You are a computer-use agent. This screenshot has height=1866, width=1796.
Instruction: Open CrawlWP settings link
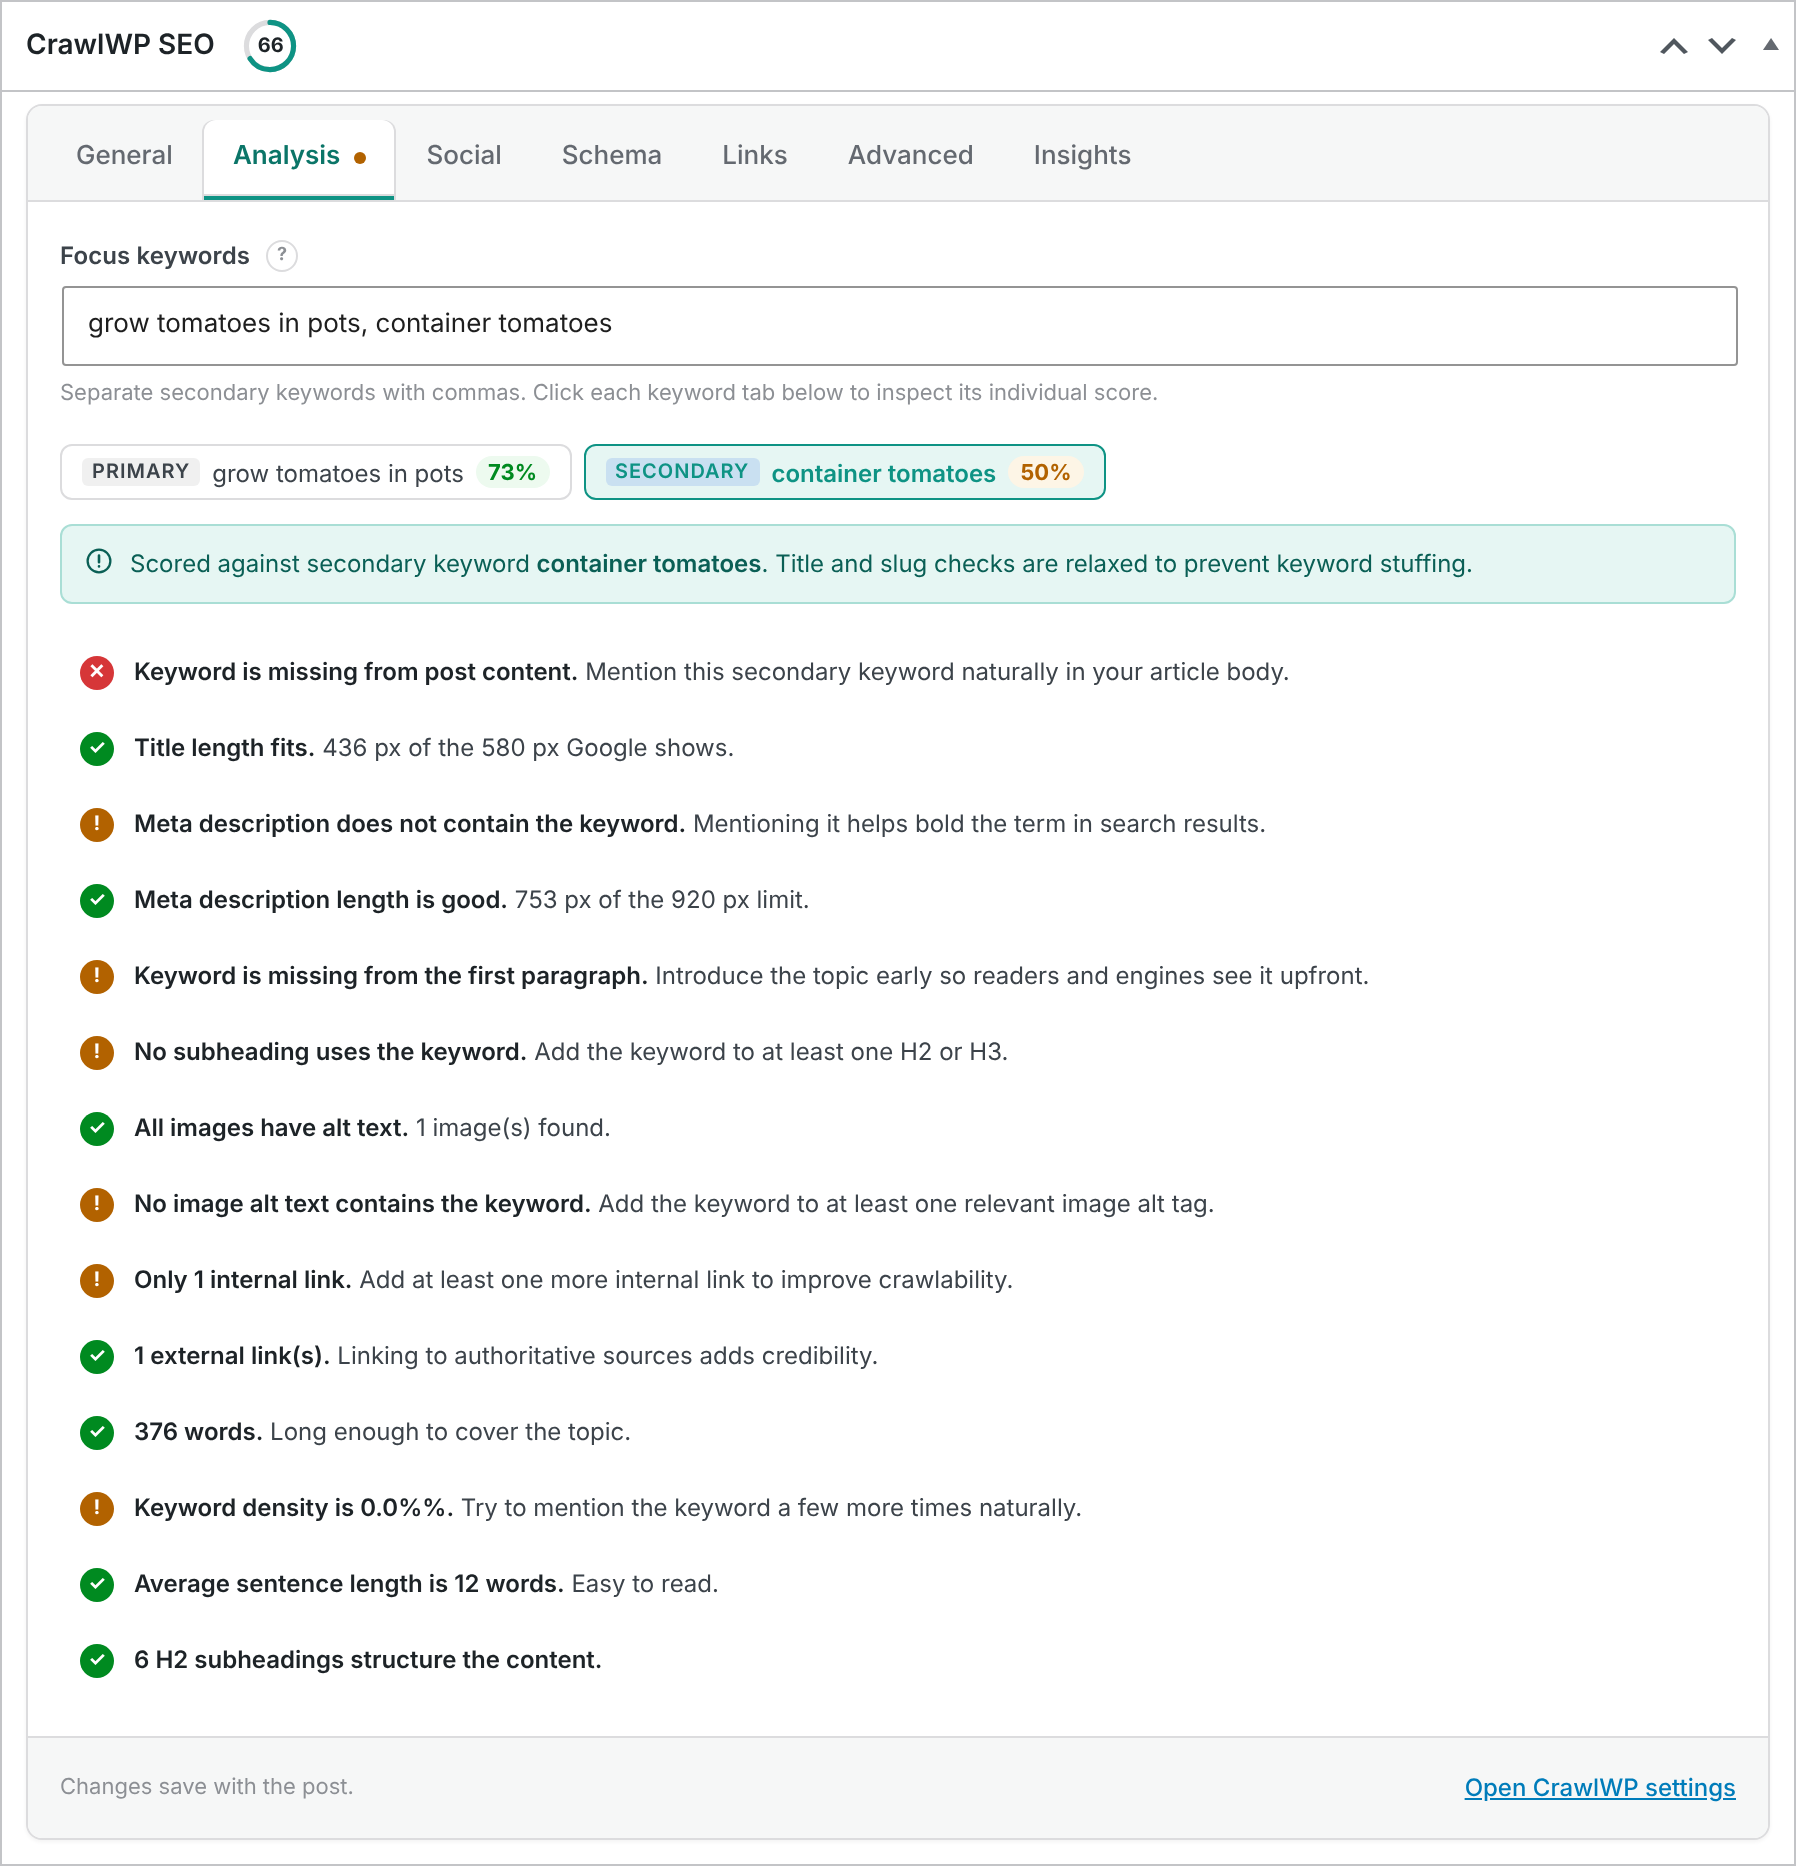click(1600, 1788)
